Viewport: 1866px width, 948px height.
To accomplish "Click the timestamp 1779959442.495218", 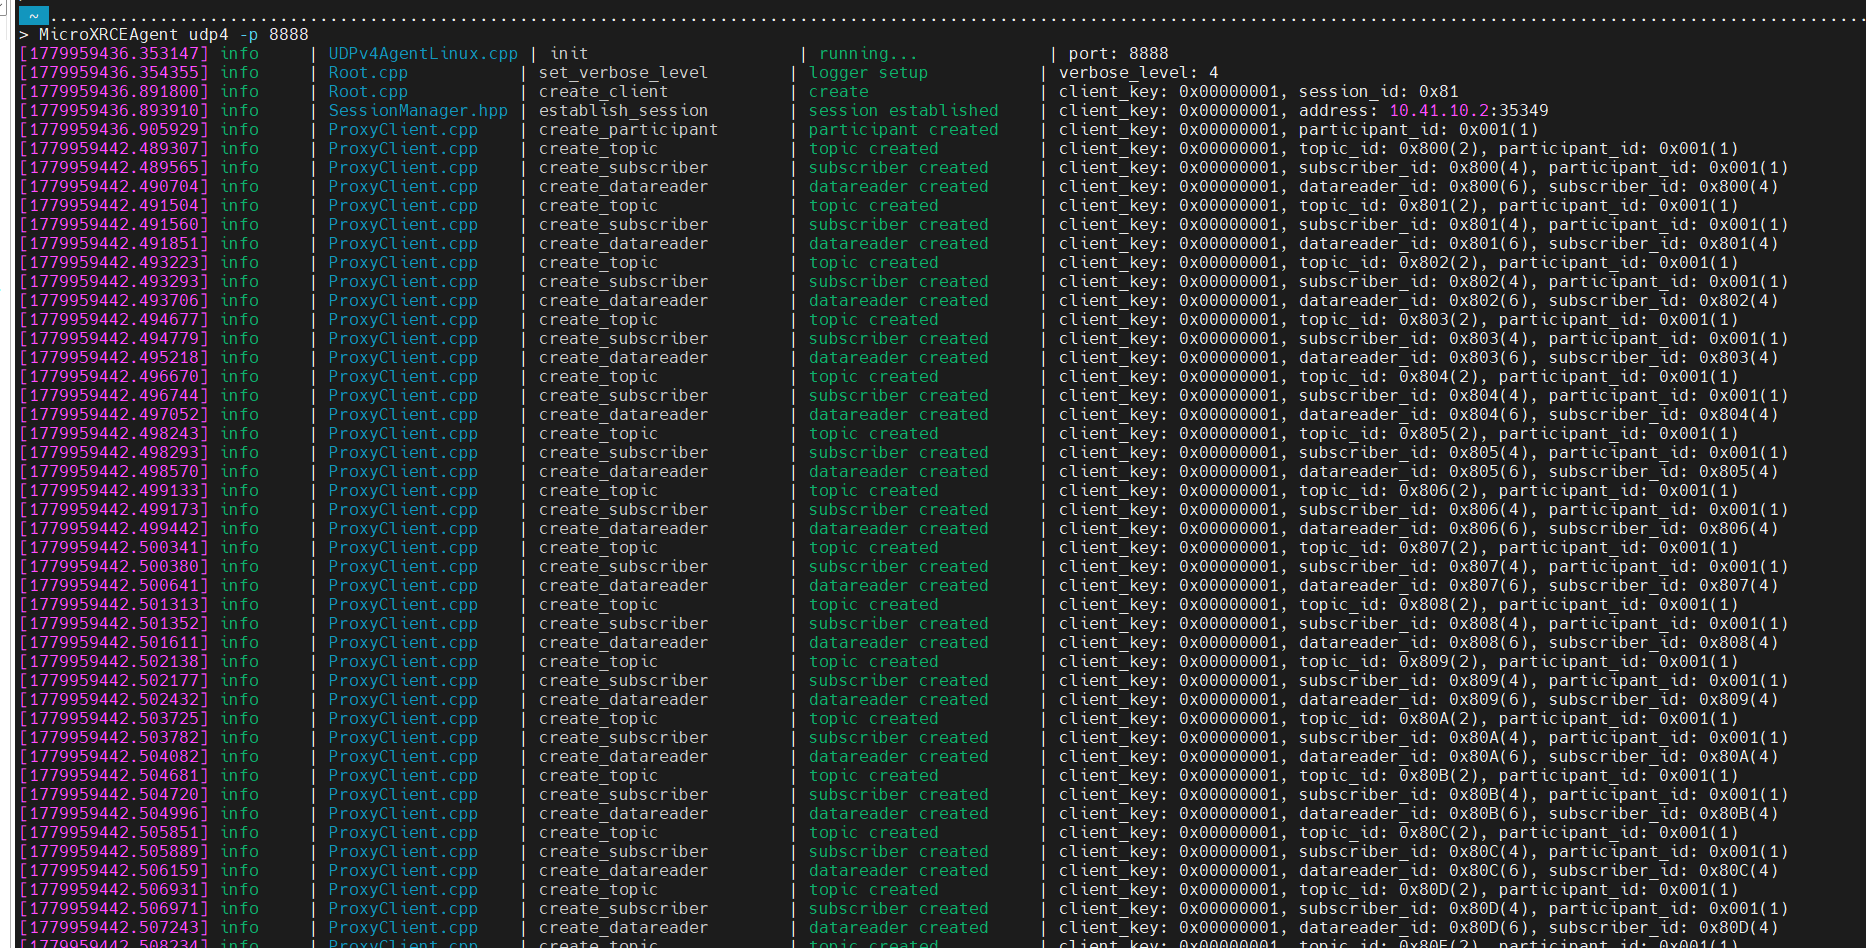I will [114, 357].
